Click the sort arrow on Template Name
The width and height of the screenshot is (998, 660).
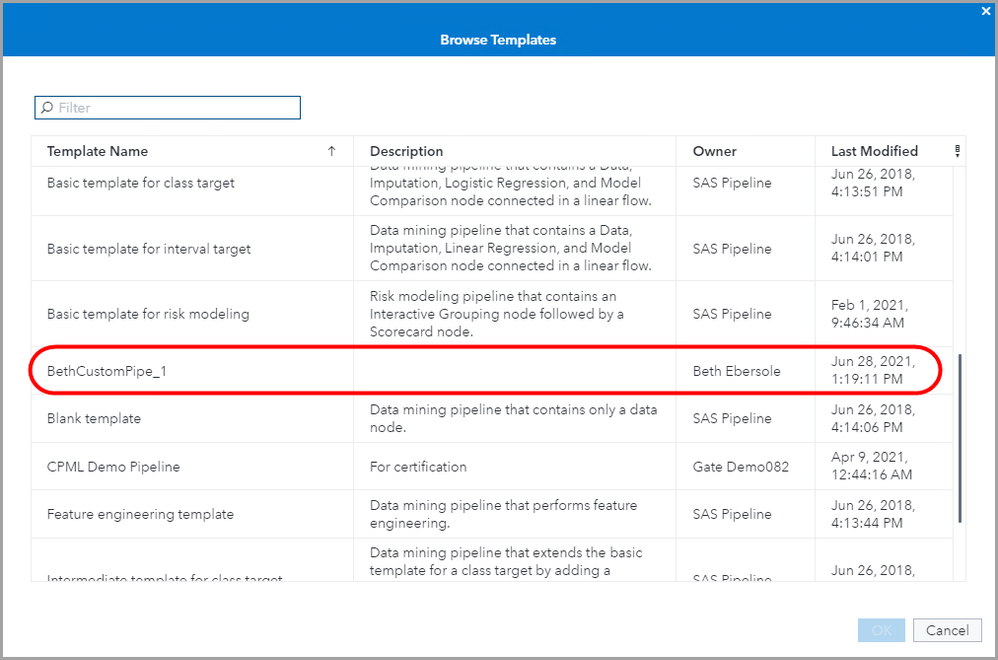click(332, 152)
